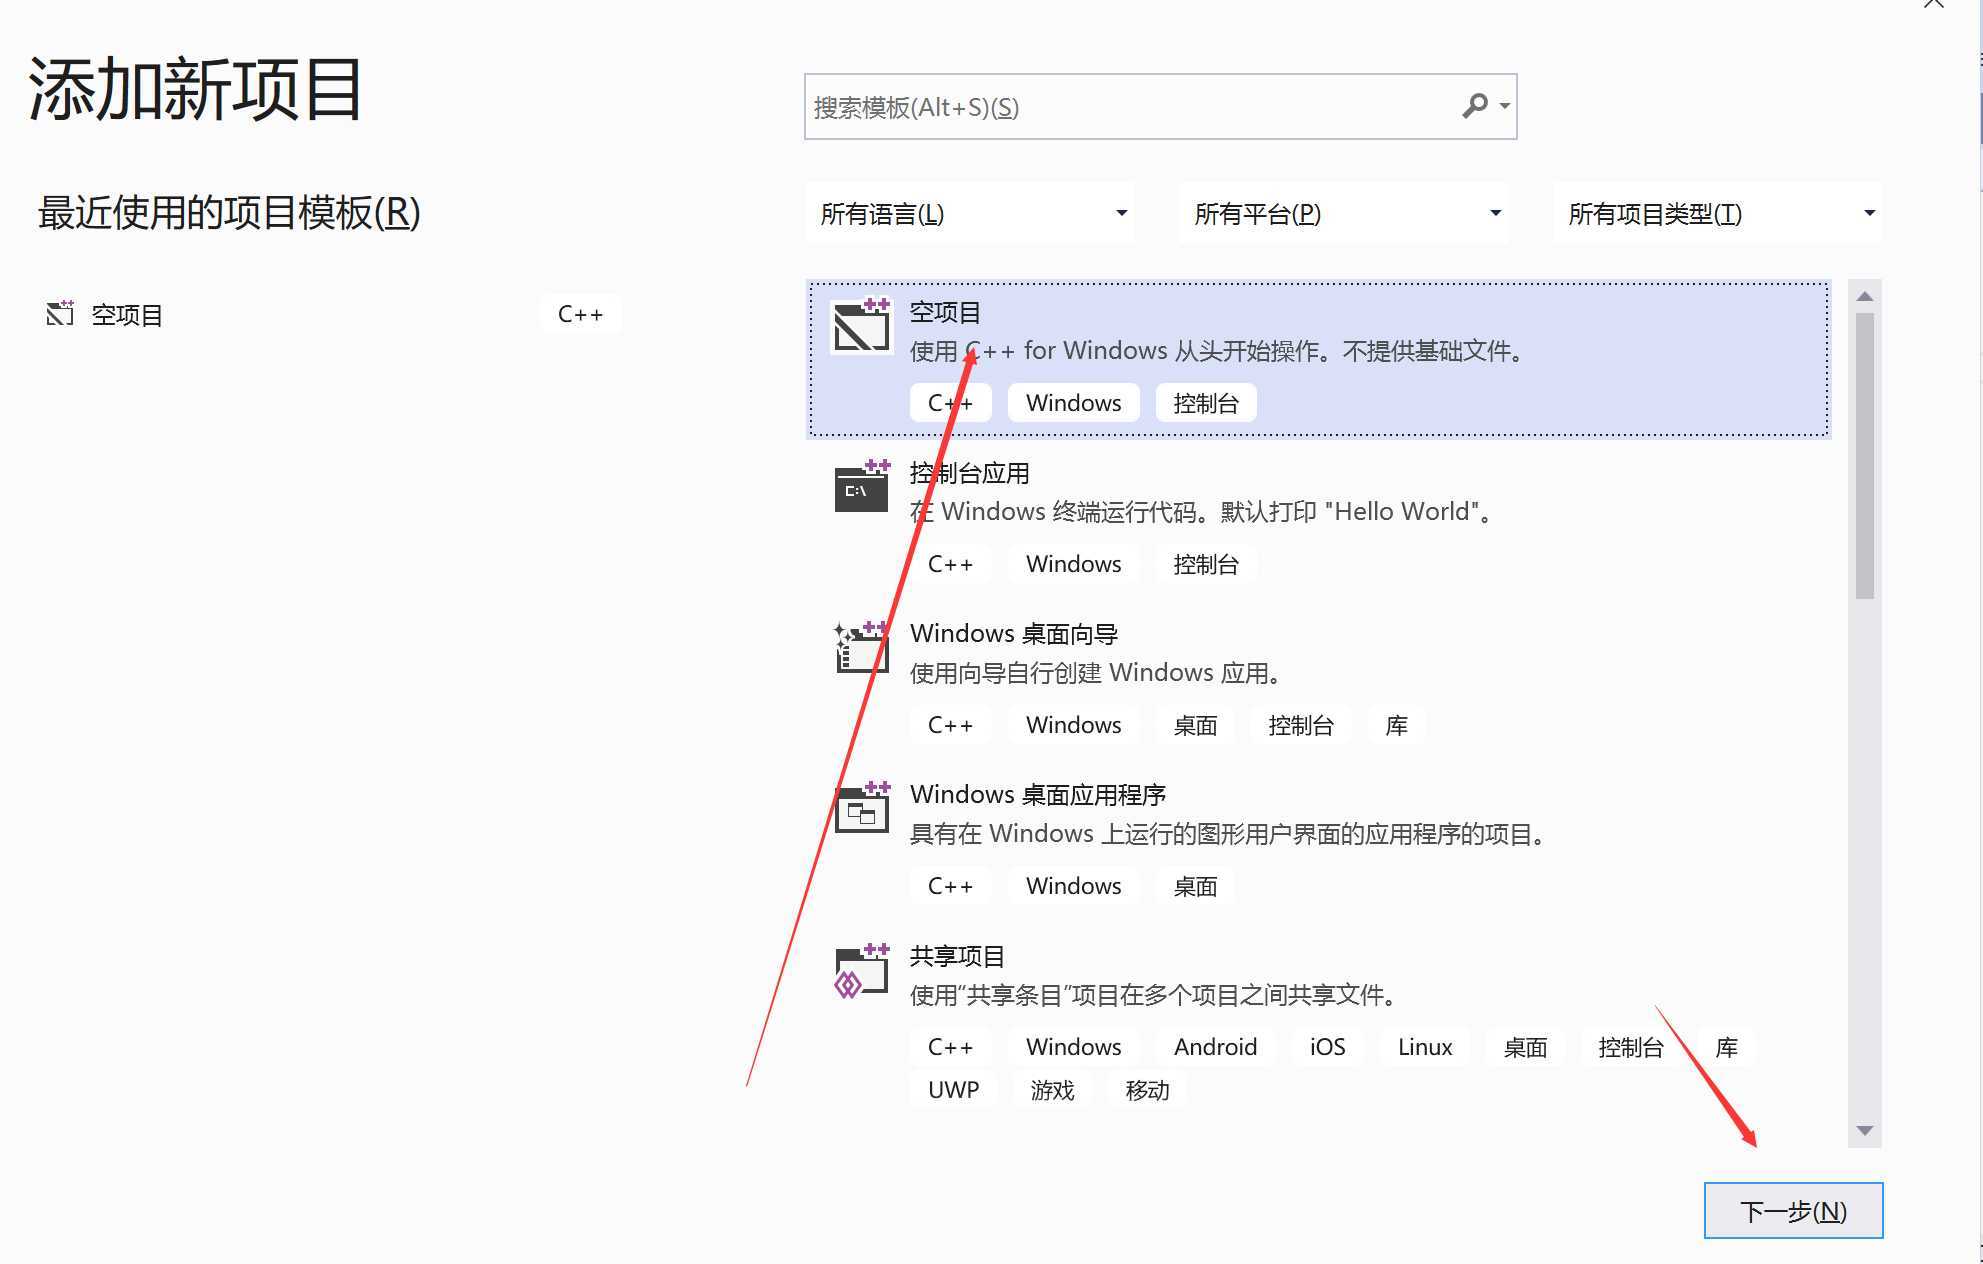Click the Windows tag under 共享项目
1983x1264 pixels.
[x=1072, y=1046]
